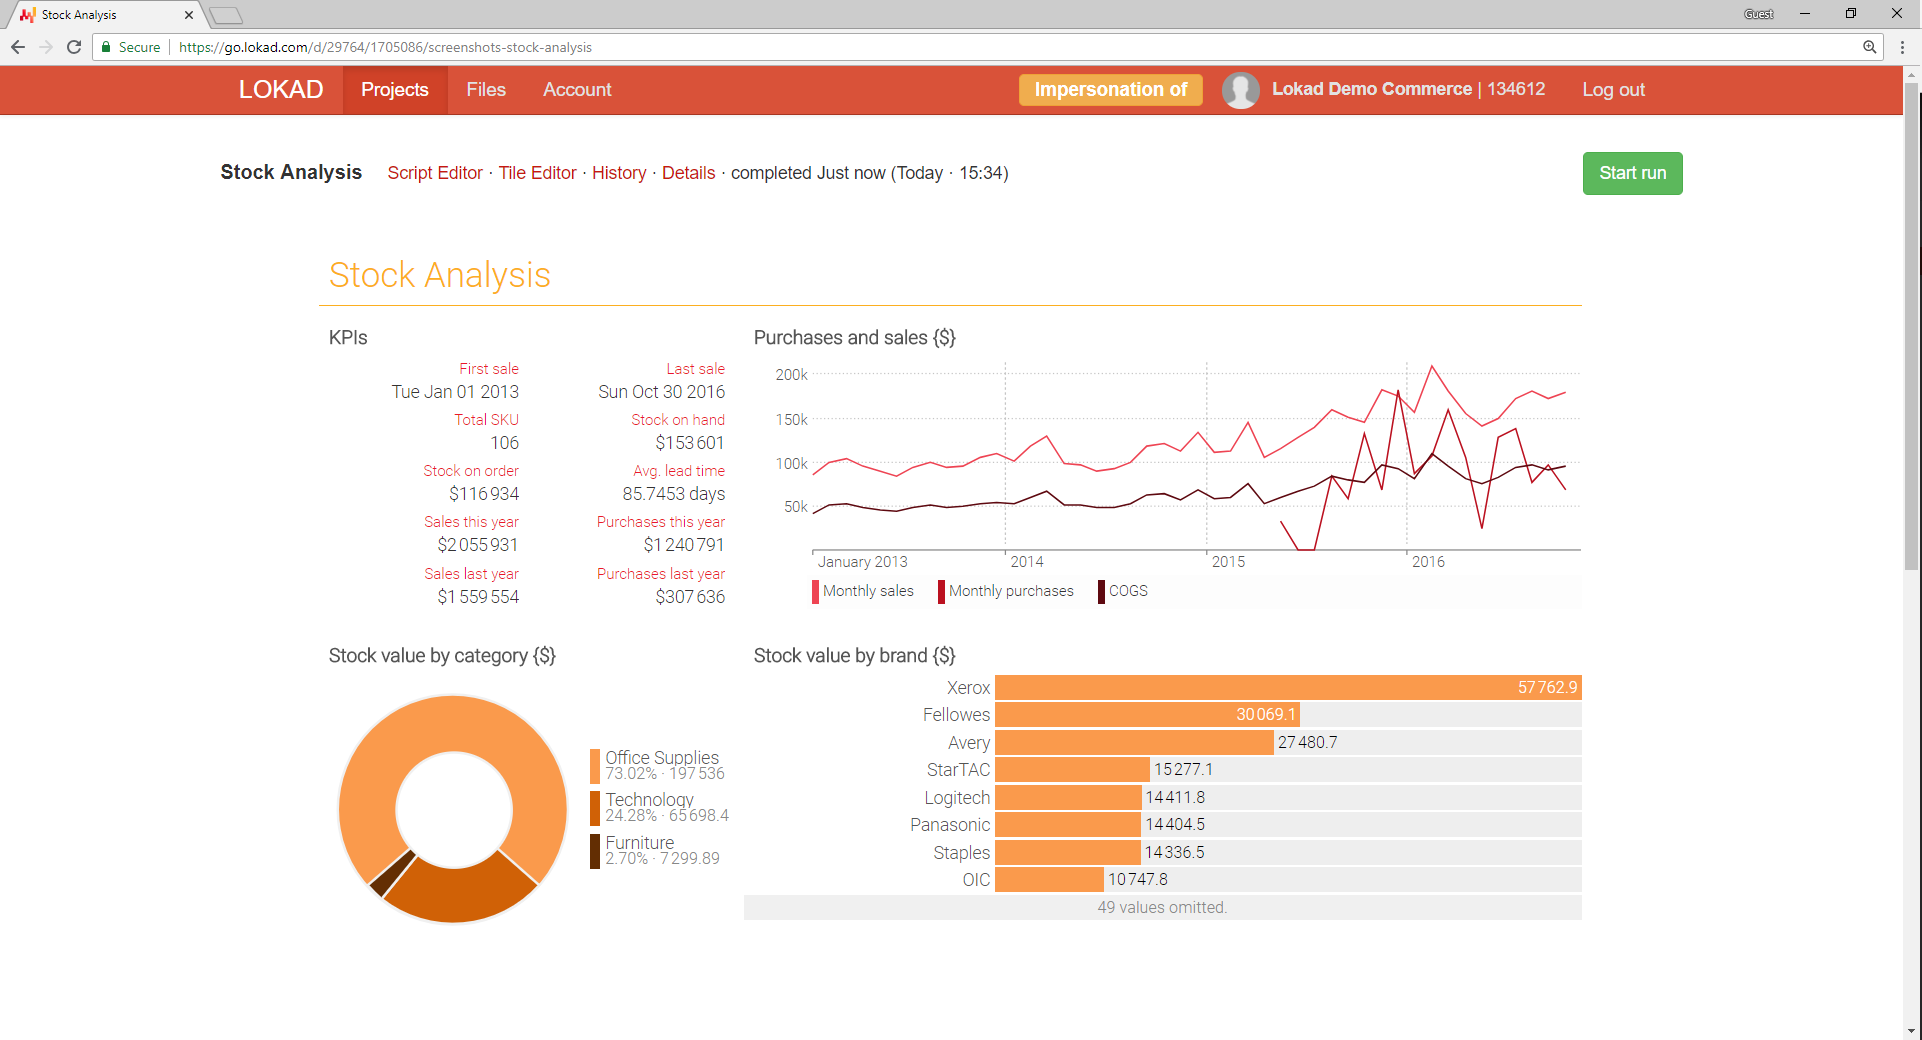Go to the Files section
Image resolution: width=1922 pixels, height=1040 pixels.
click(x=486, y=90)
